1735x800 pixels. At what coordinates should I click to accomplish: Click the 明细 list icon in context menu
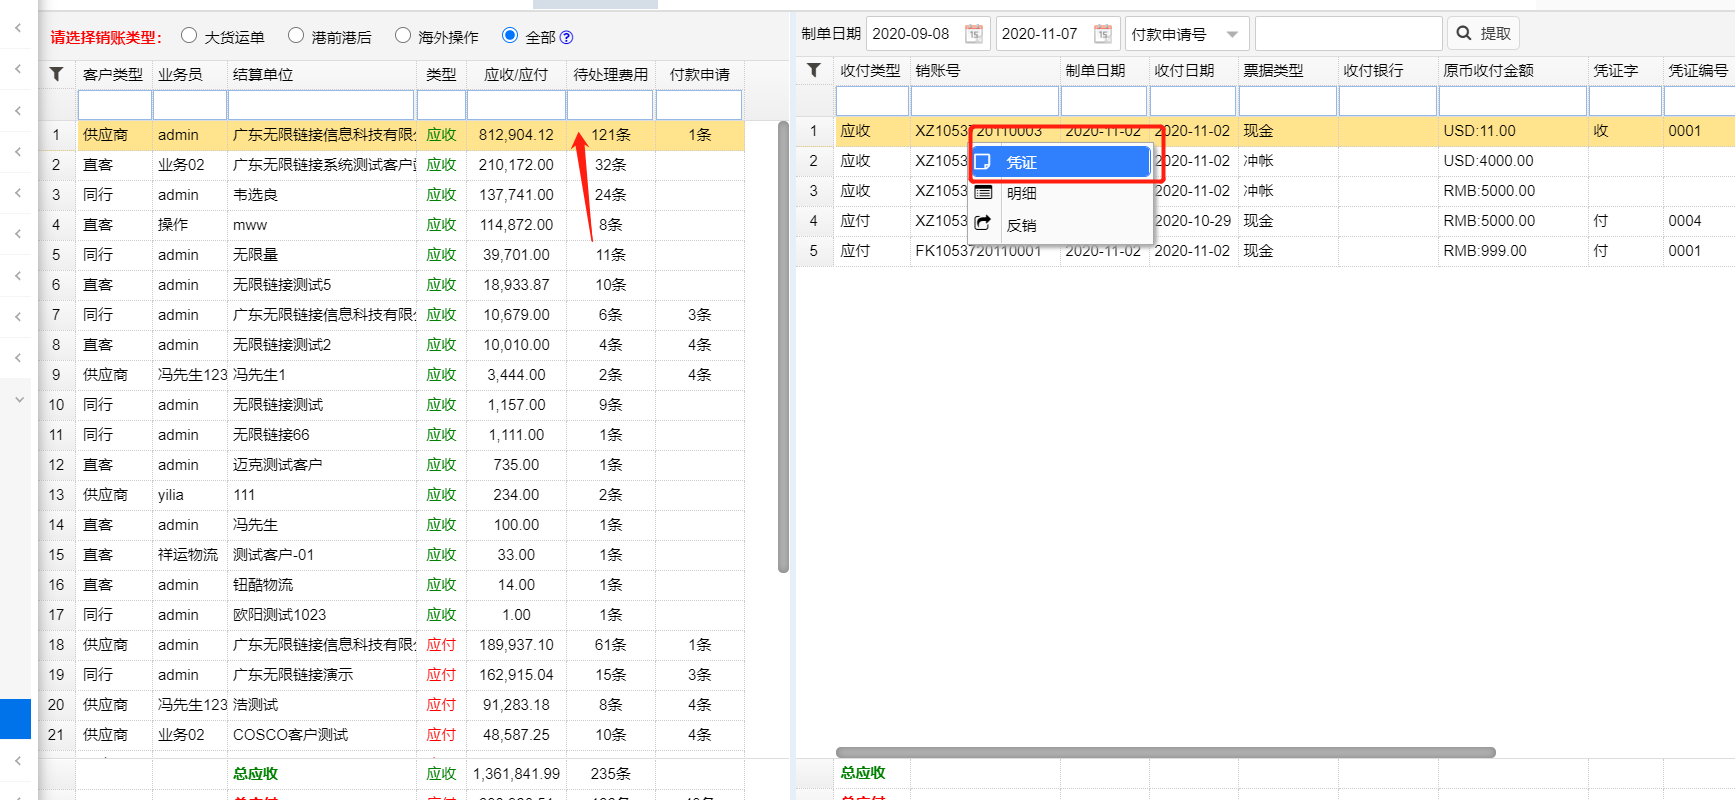point(983,193)
